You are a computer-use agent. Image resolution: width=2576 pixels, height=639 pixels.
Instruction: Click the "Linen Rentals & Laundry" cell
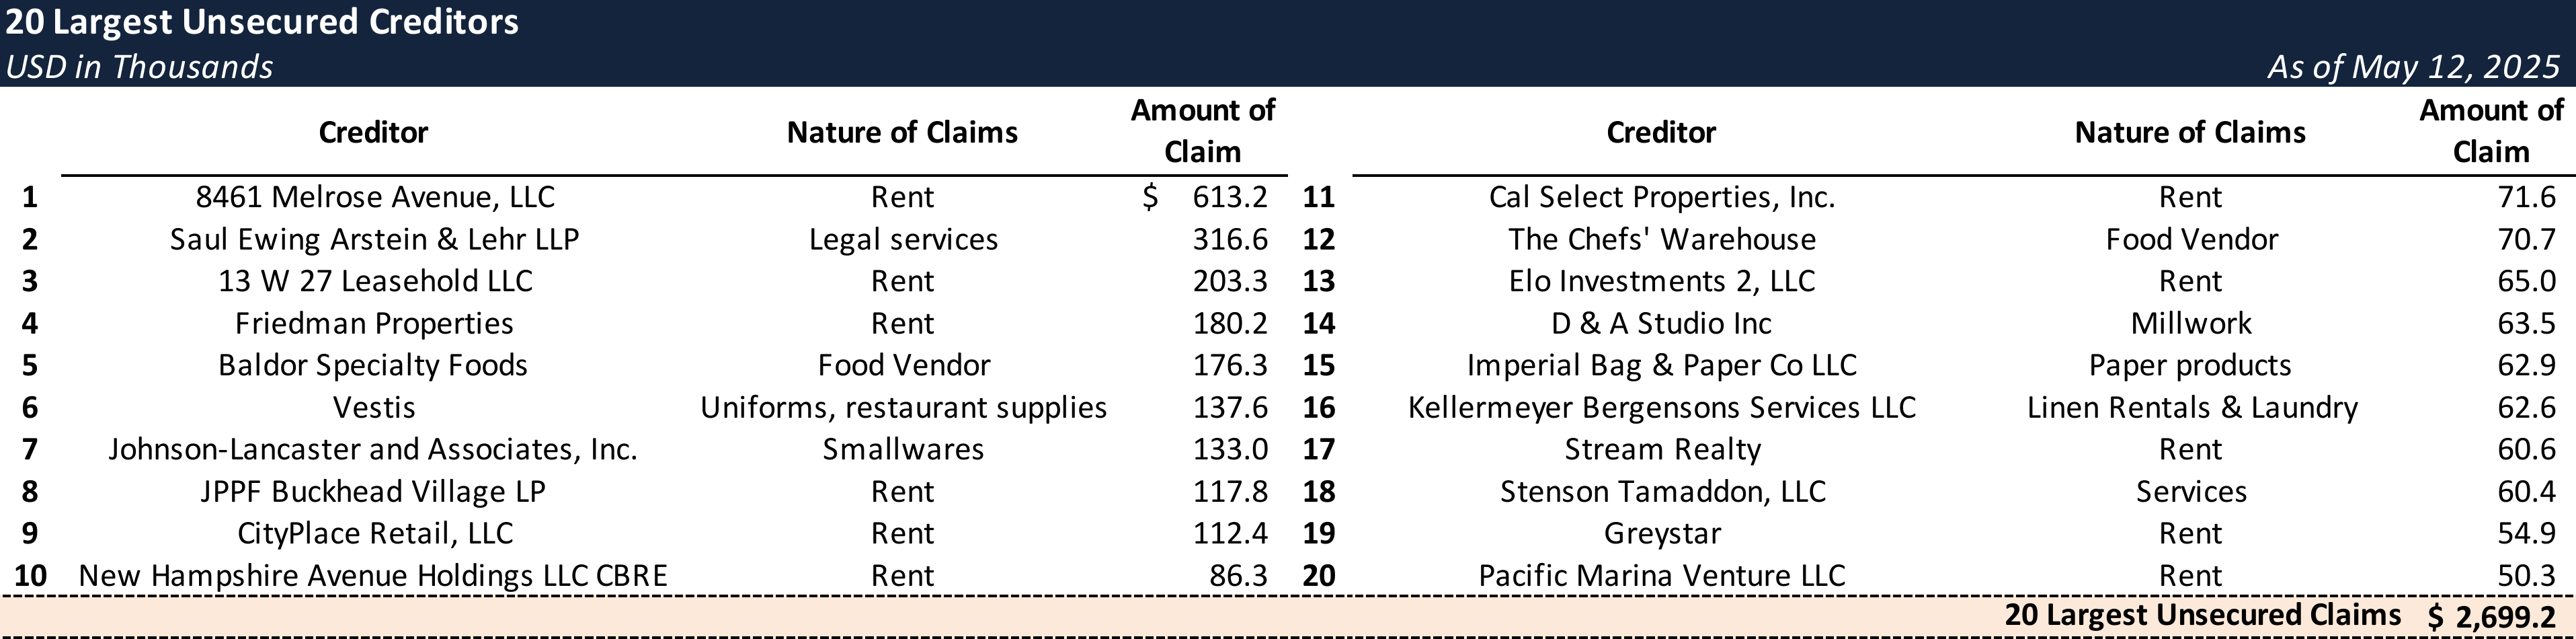(x=2192, y=407)
